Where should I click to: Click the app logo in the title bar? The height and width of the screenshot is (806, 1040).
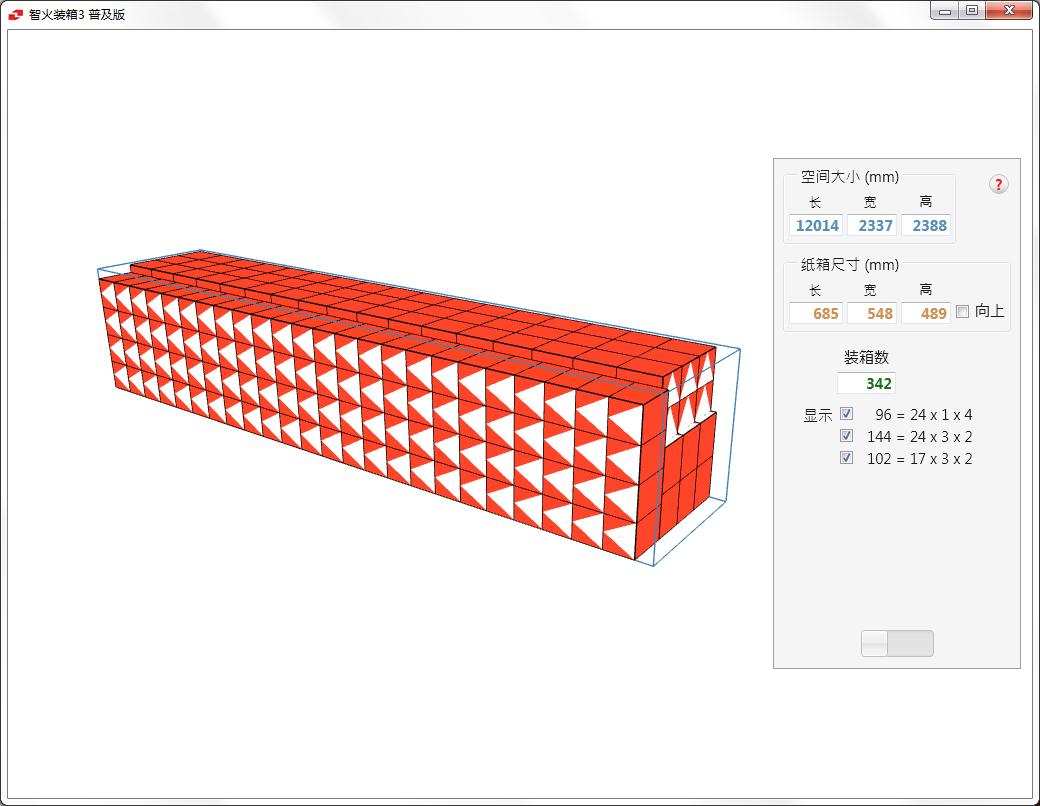(16, 14)
